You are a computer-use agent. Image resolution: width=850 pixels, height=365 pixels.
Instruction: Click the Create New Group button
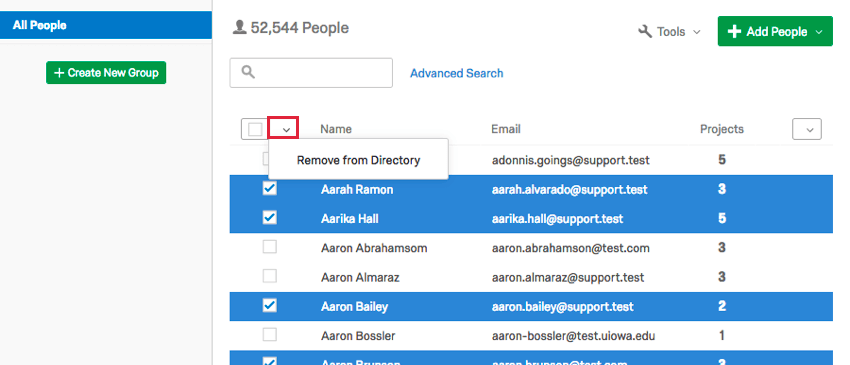point(106,73)
